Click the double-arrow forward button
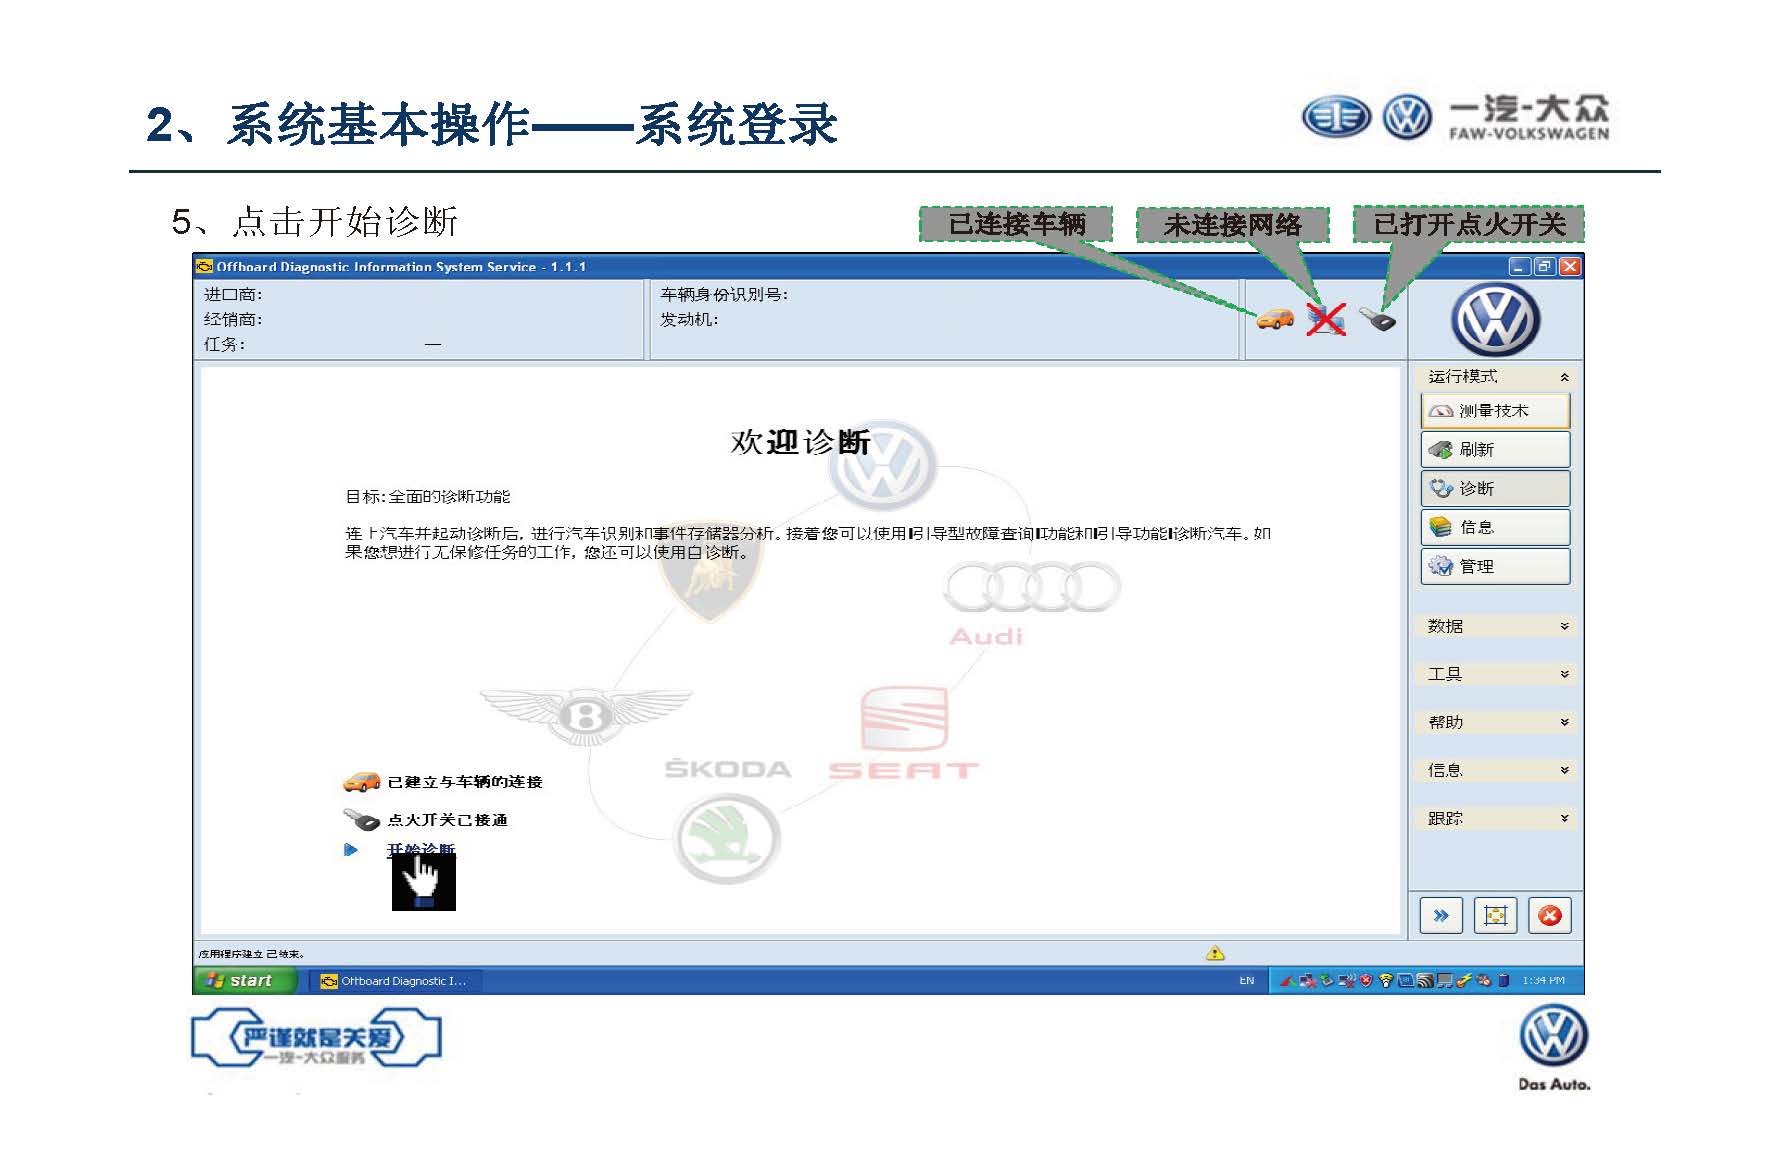Image resolution: width=1790 pixels, height=1166 pixels. coord(1441,915)
